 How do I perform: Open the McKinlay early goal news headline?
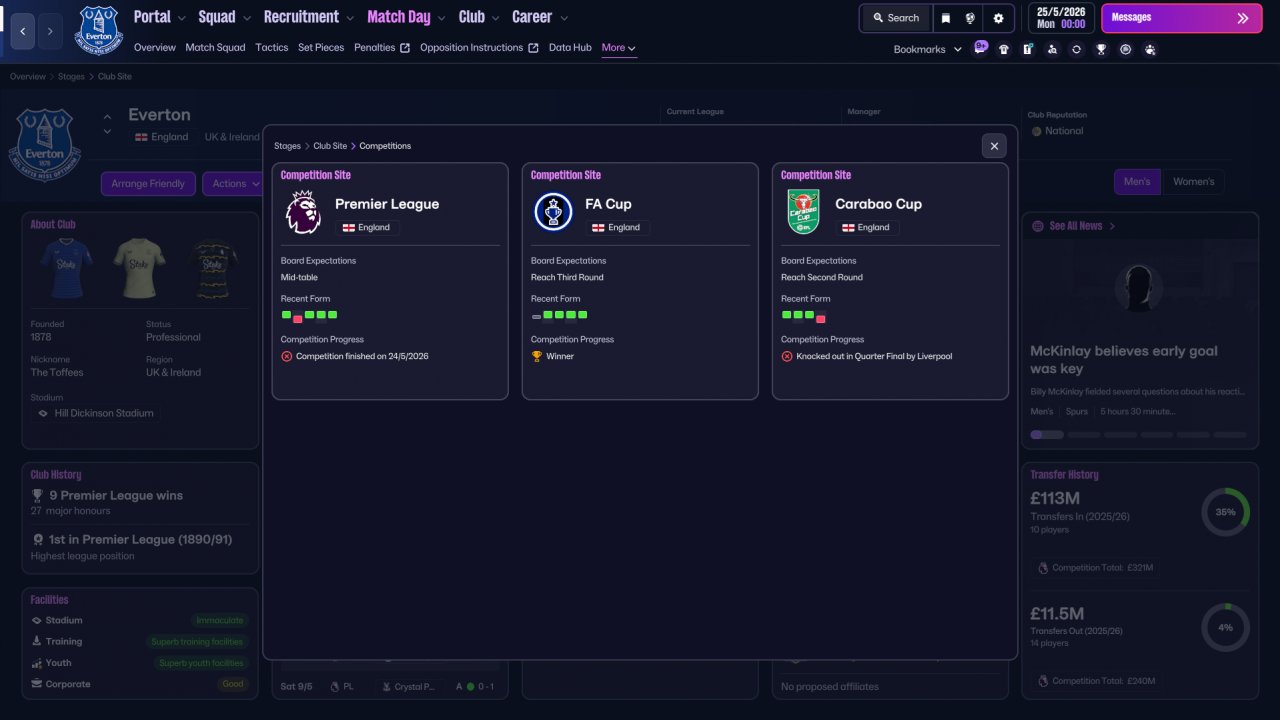[1124, 360]
